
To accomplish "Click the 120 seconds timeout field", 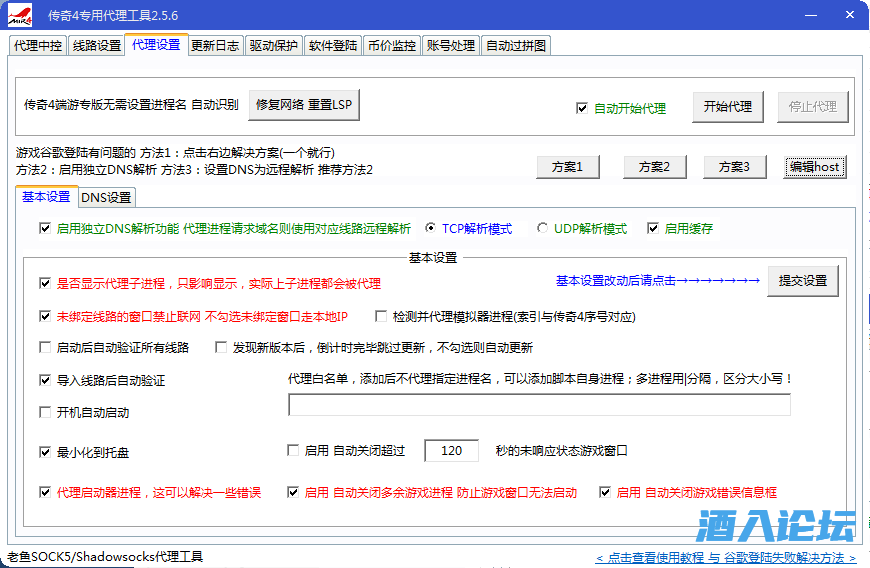I will tap(452, 451).
